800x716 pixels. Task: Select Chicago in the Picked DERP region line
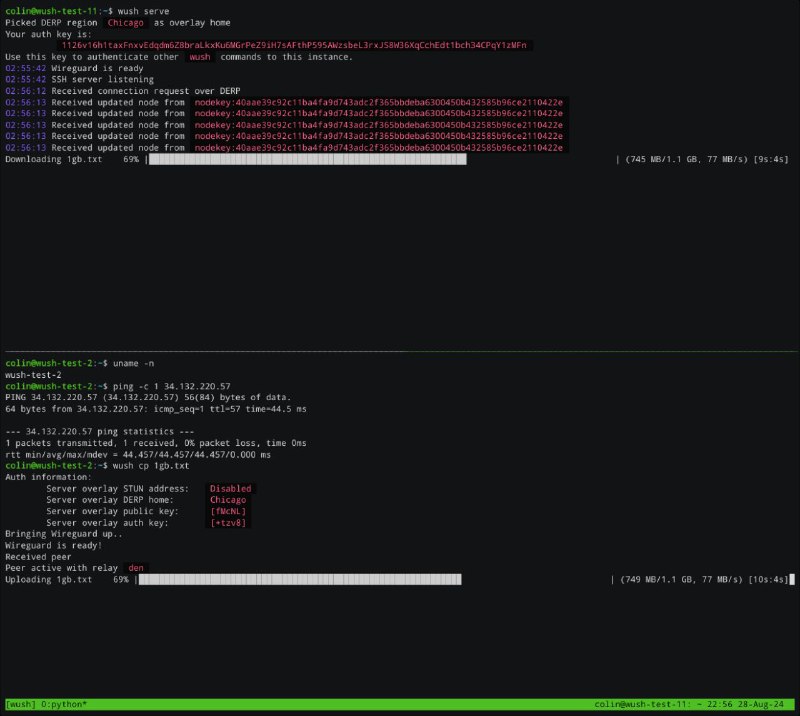tap(127, 21)
